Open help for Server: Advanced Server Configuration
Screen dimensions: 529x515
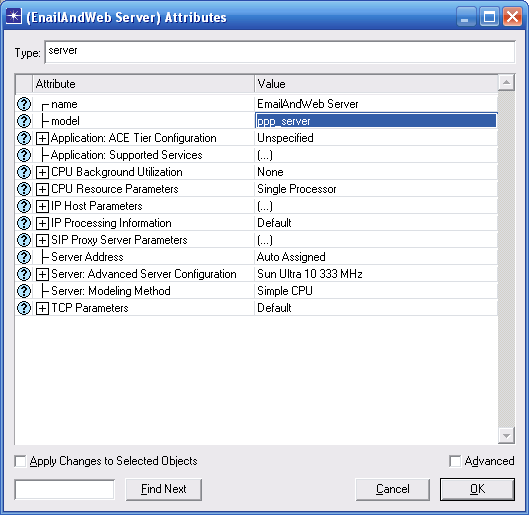[24, 274]
